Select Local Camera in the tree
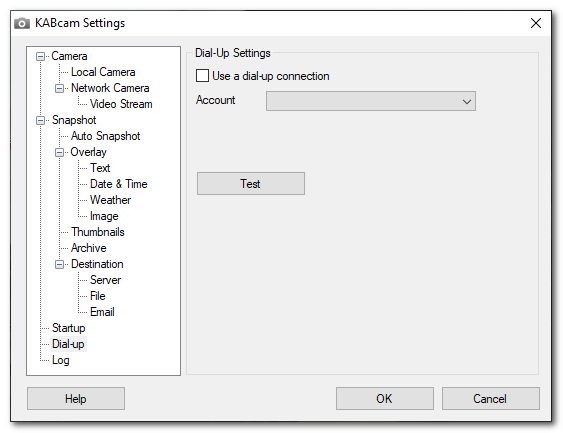Screen dimensions: 563x433 point(103,72)
